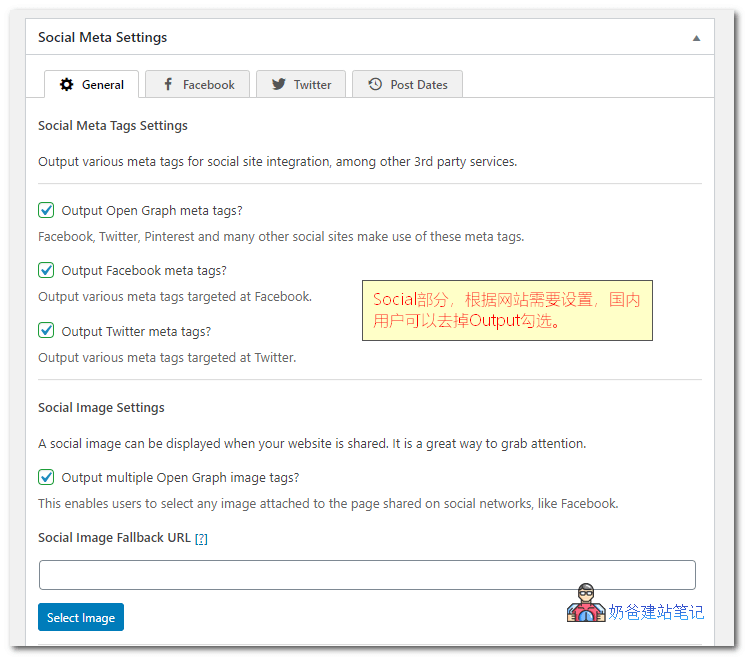Select 'Output various meta tags targeted at Facebook.' text

(175, 296)
